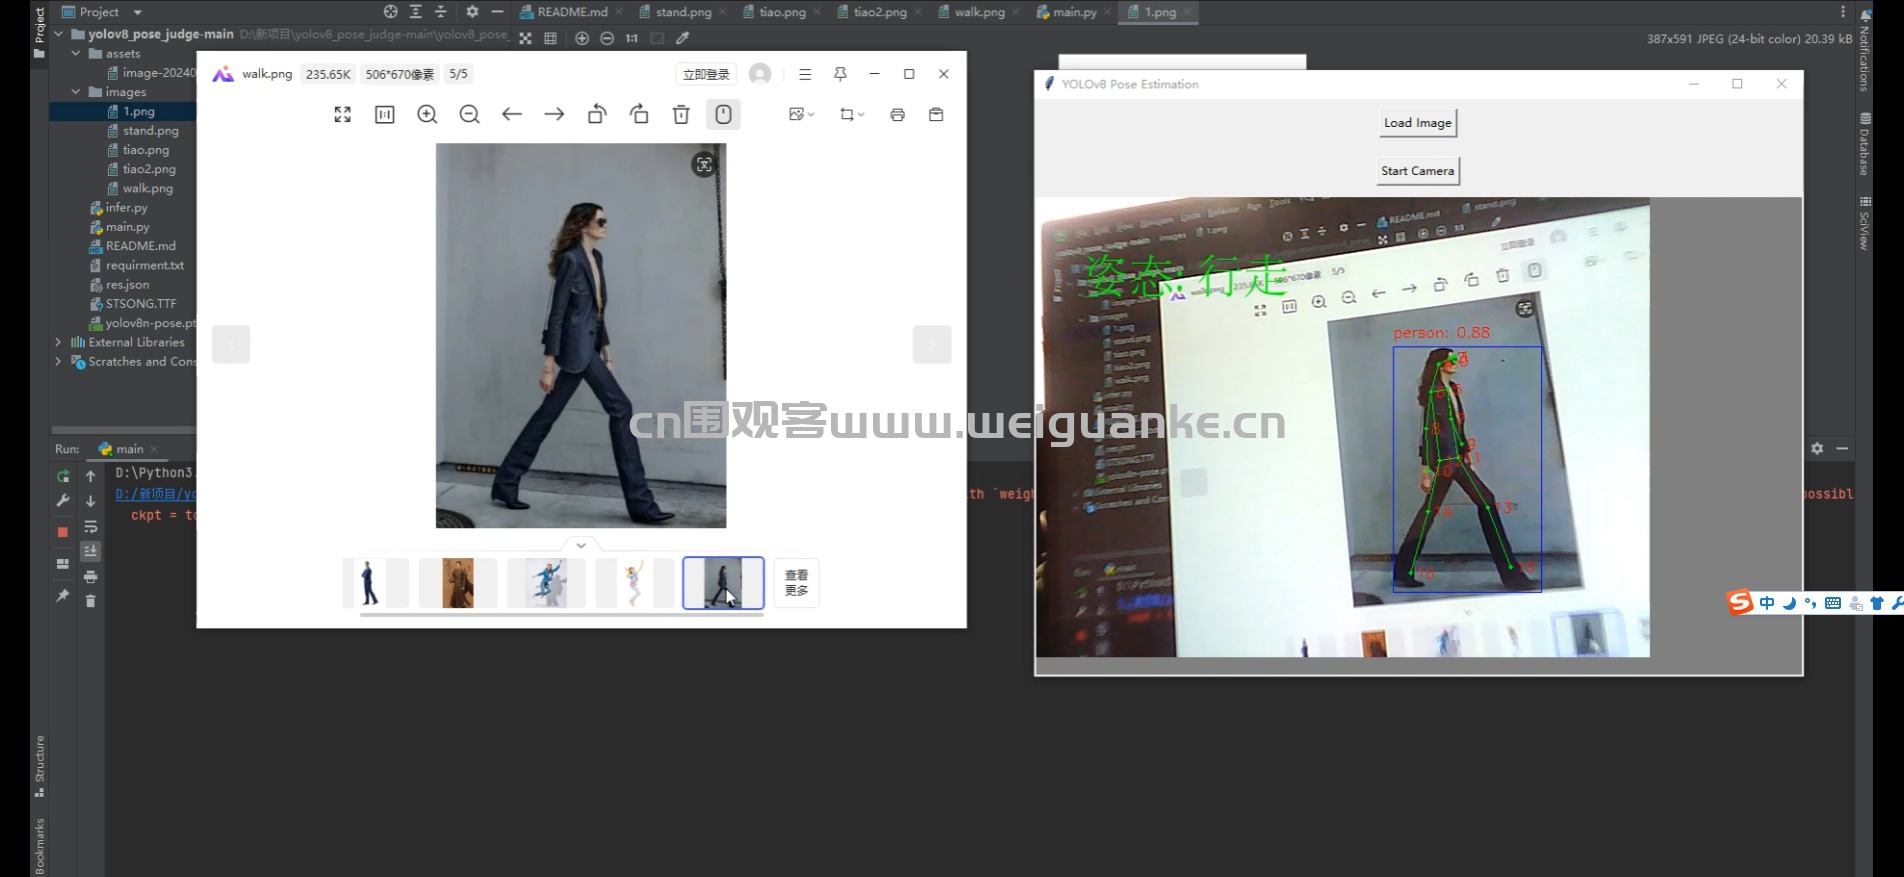This screenshot has width=1904, height=877.
Task: Toggle the pin window on top icon
Action: 840,74
